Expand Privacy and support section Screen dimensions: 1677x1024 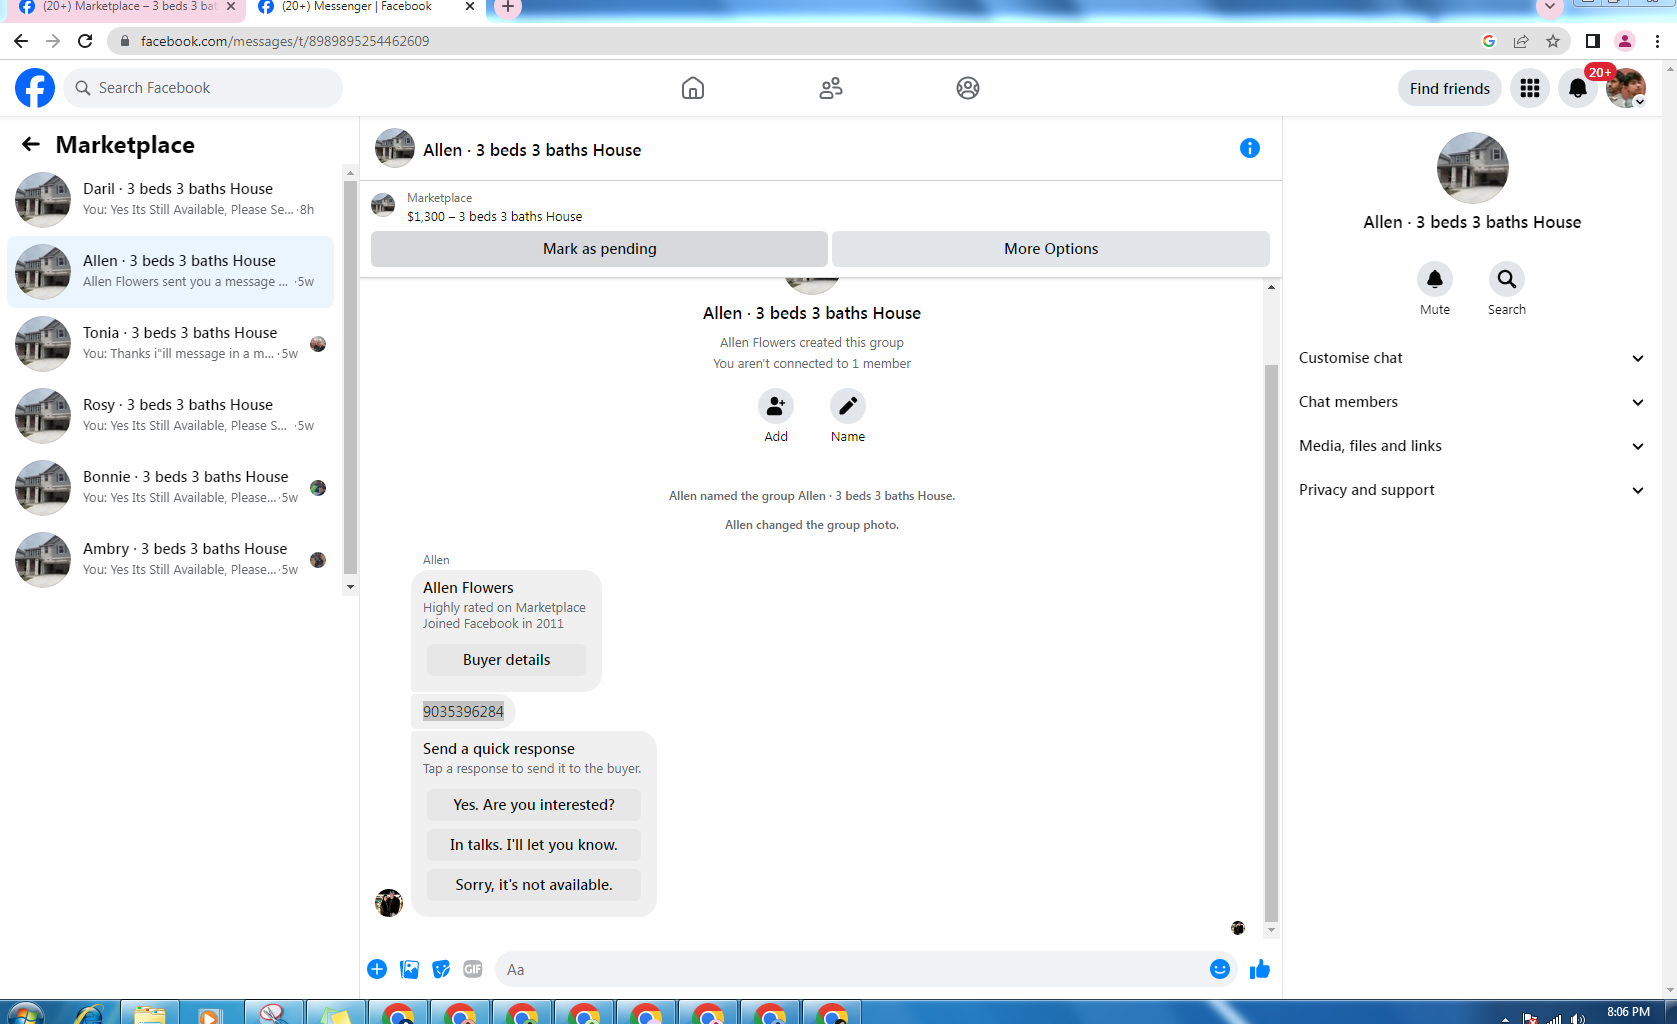tap(1472, 490)
